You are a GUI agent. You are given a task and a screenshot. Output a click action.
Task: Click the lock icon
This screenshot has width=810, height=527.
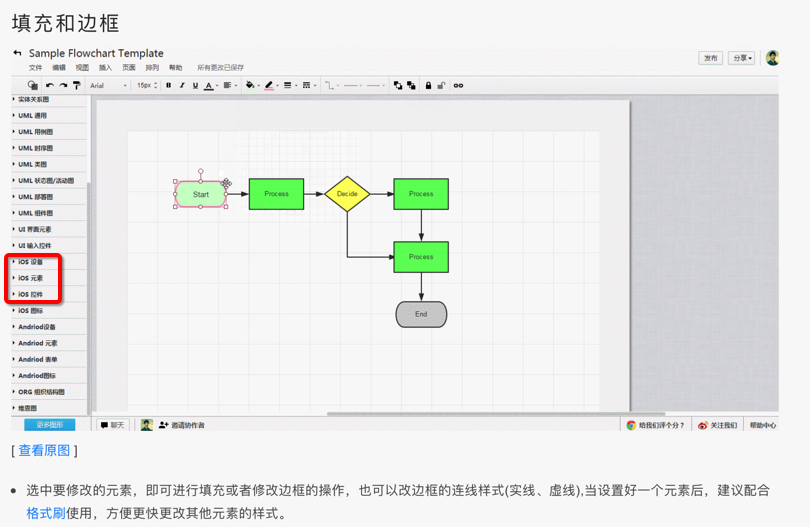coord(428,85)
